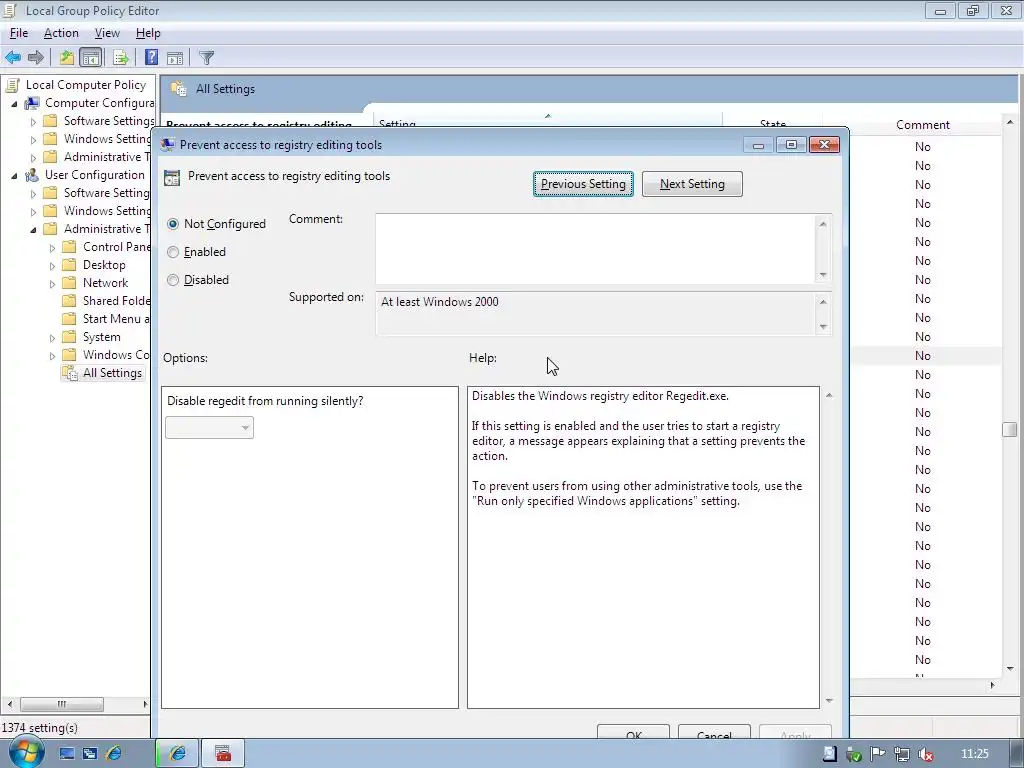Click the network tray icon
The image size is (1024, 768).
coord(902,755)
